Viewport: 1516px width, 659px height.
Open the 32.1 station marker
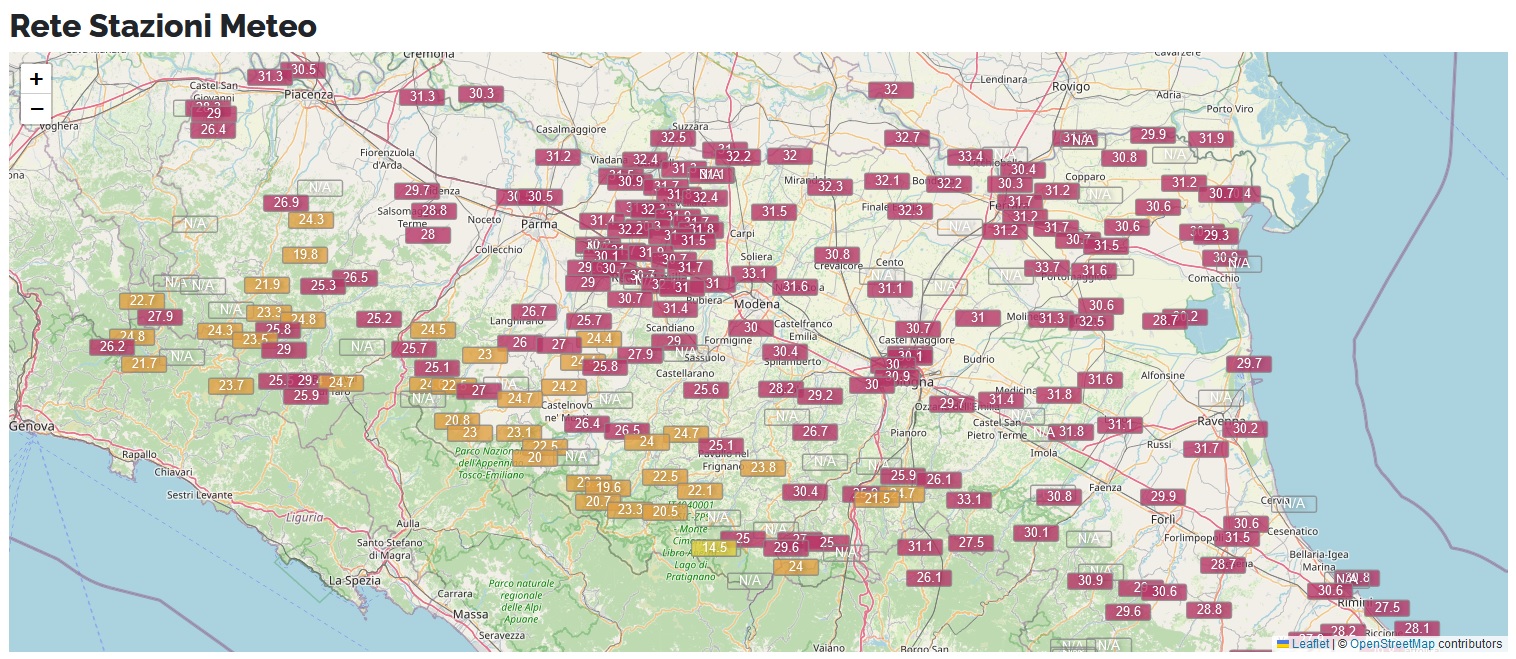[887, 181]
